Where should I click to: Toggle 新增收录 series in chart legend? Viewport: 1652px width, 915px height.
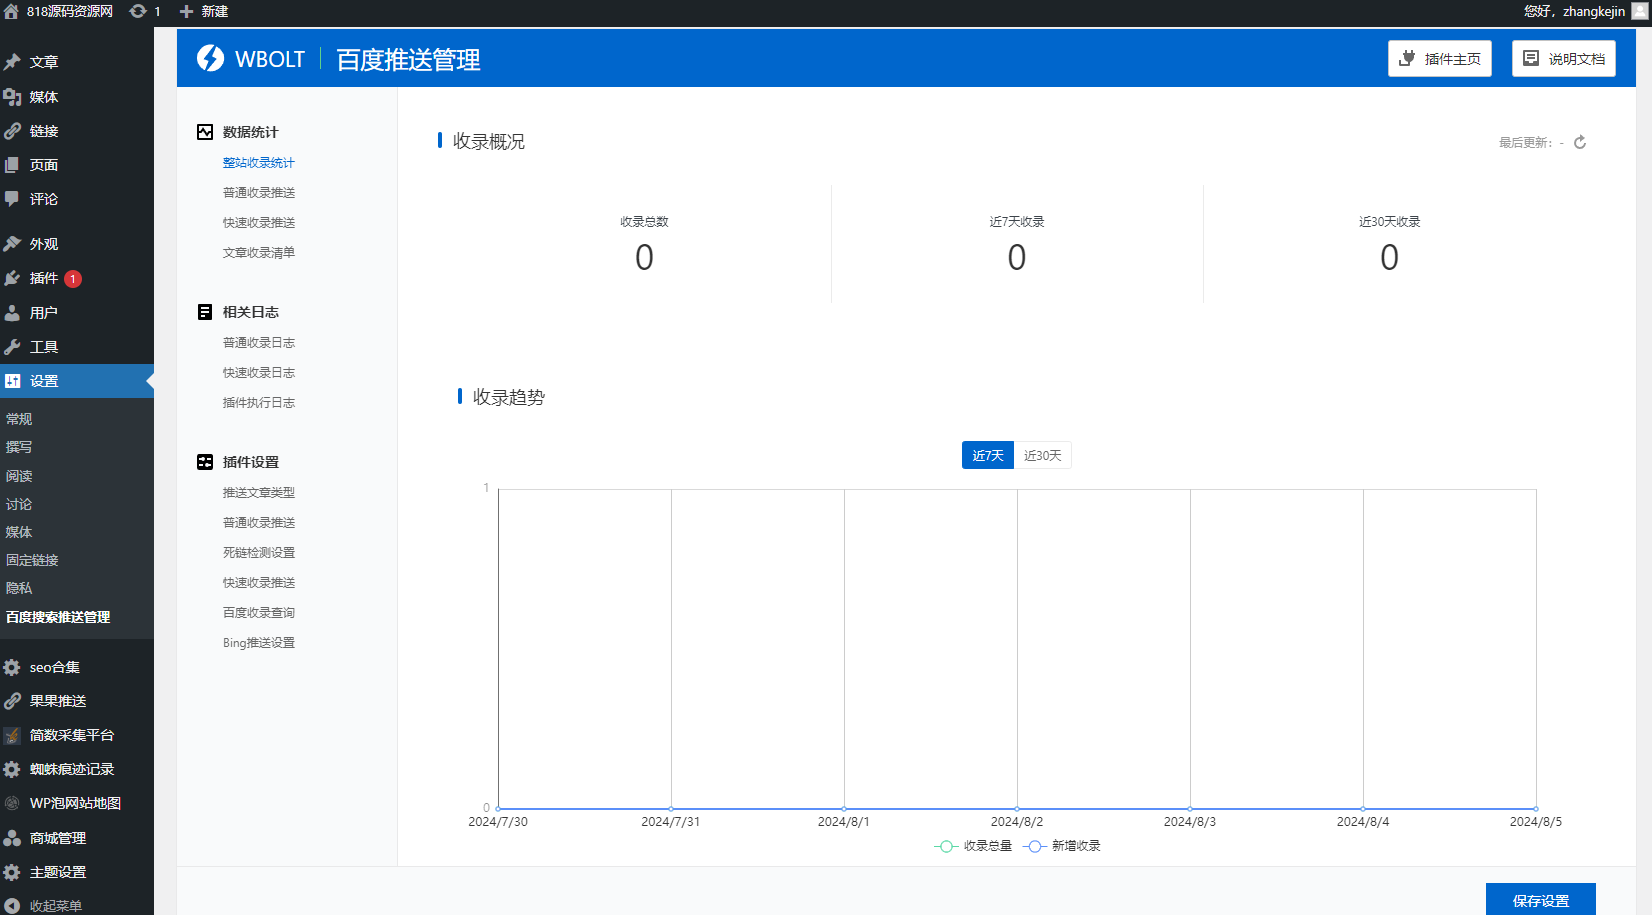pos(1062,846)
